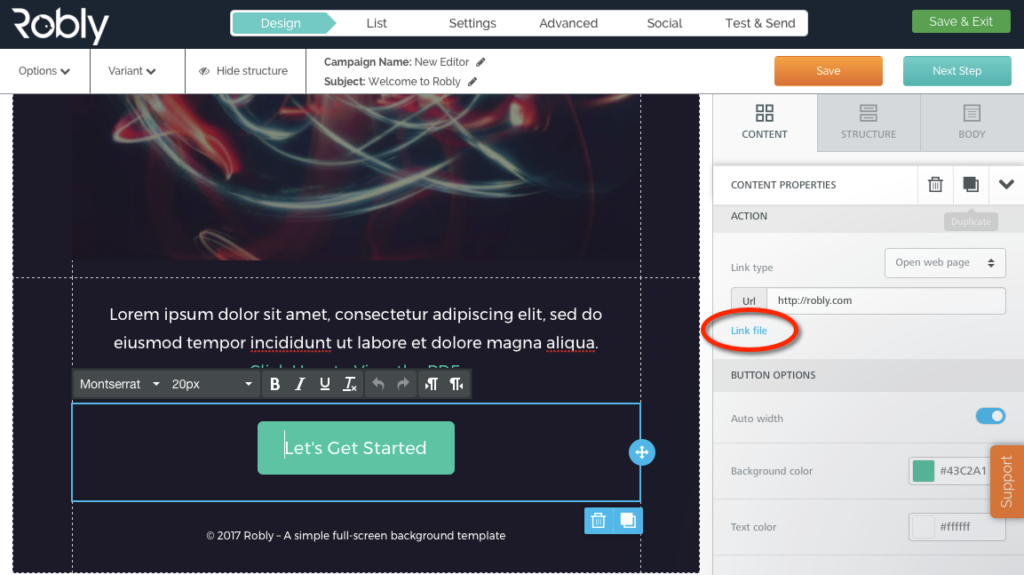Pick the Background color green swatch

[923, 470]
